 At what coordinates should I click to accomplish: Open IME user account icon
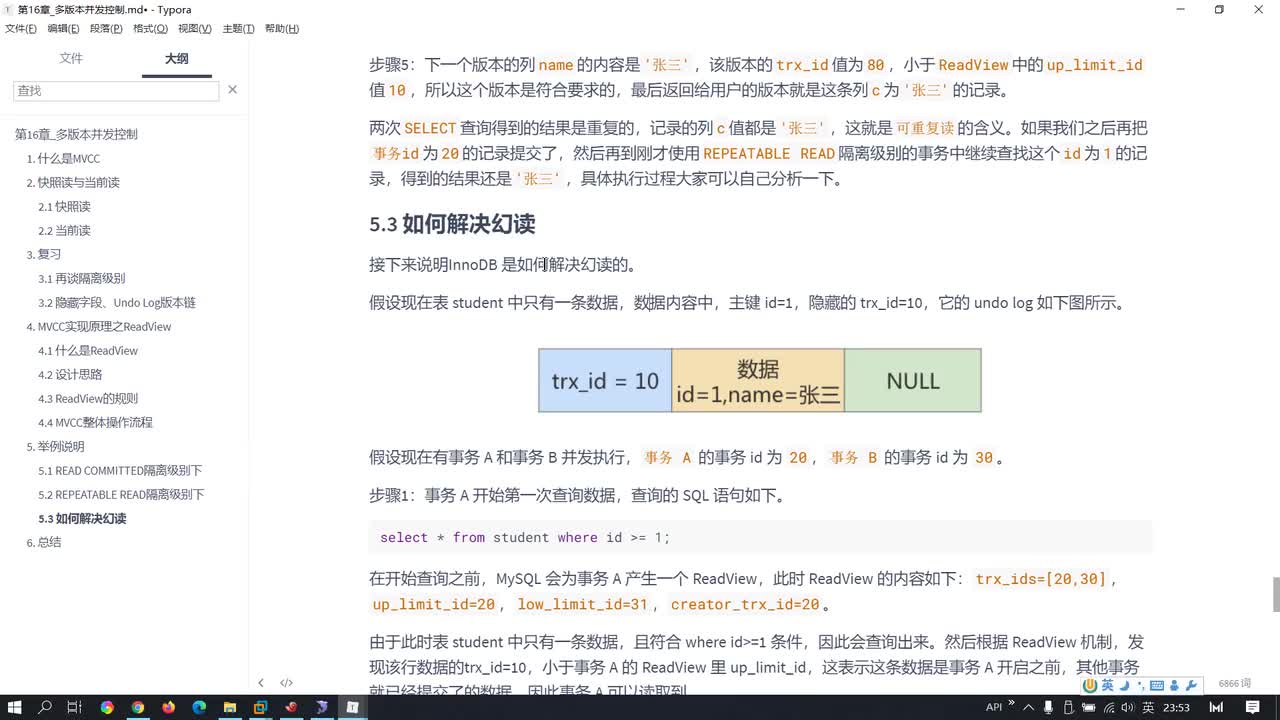click(x=1174, y=685)
